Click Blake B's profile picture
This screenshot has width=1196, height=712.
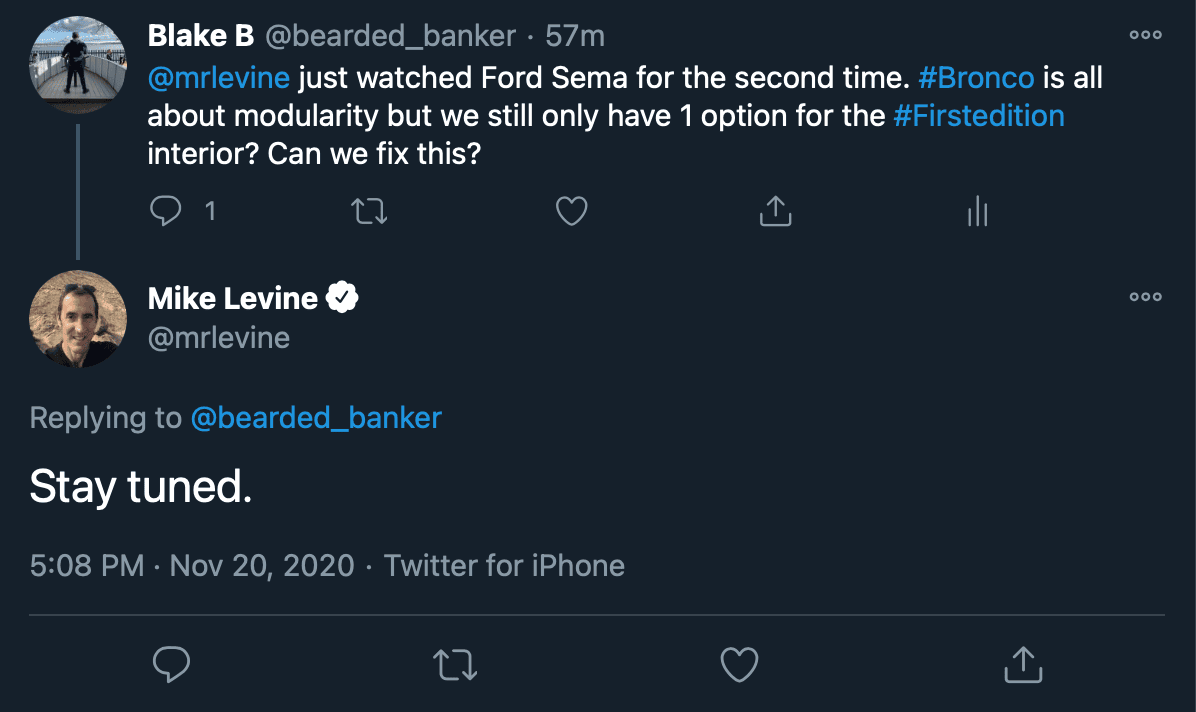coord(77,57)
